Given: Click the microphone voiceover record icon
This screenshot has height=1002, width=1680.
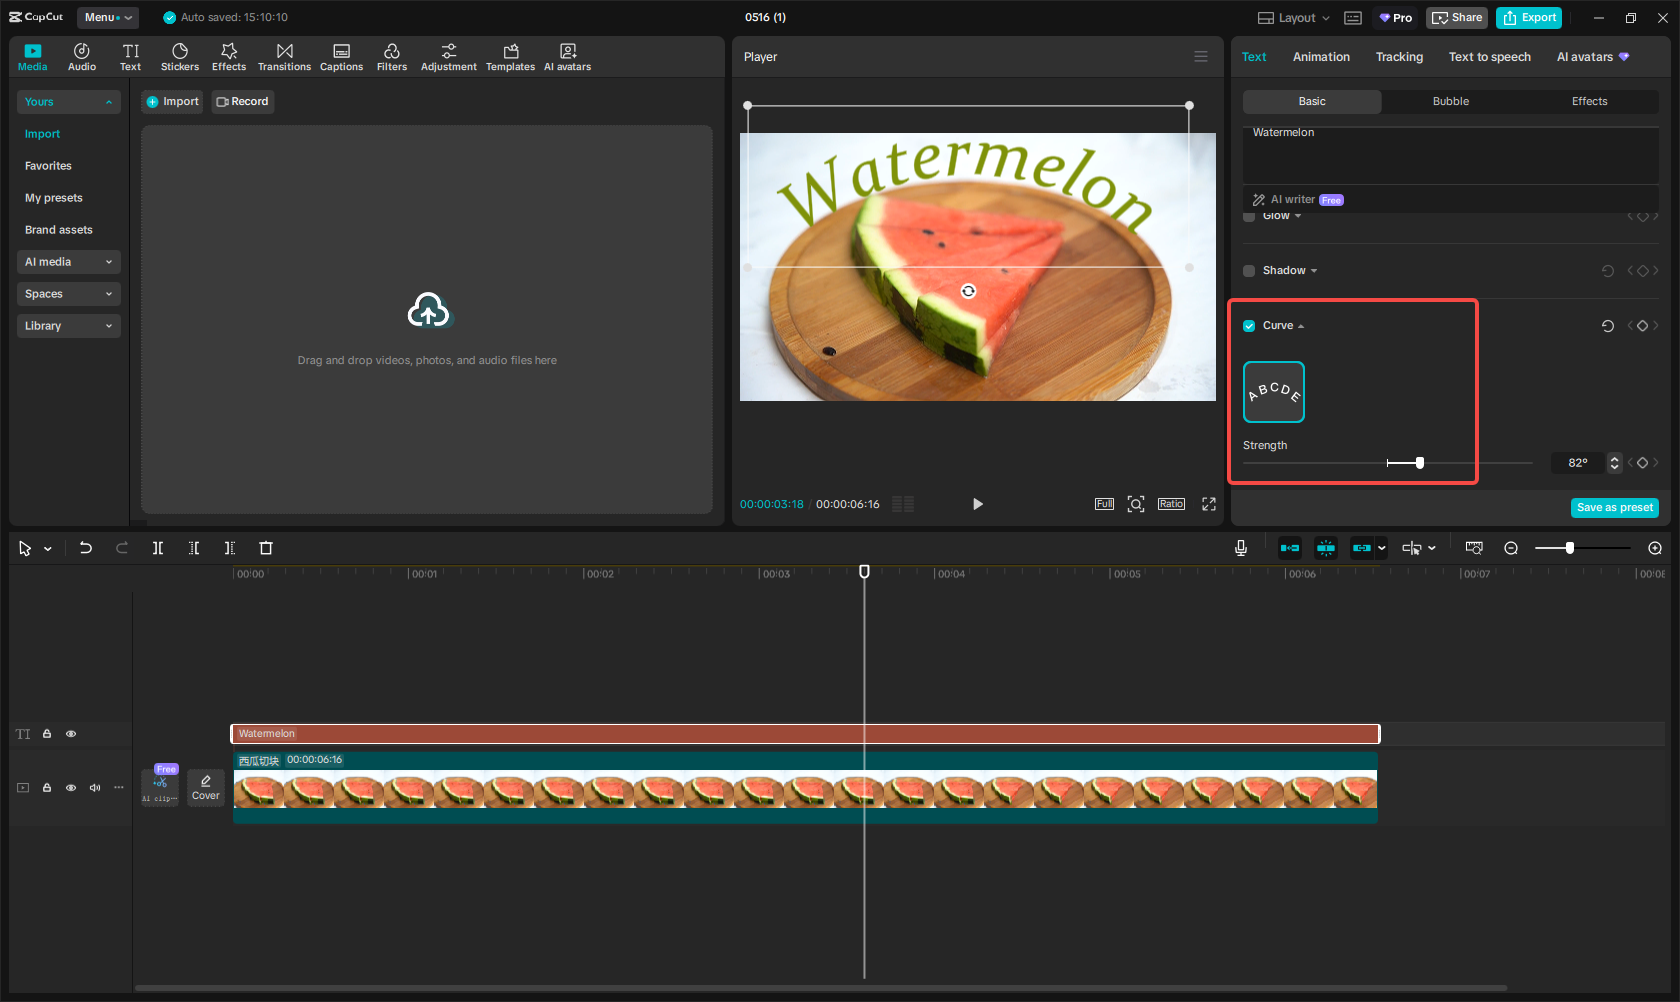Looking at the screenshot, I should point(1240,548).
